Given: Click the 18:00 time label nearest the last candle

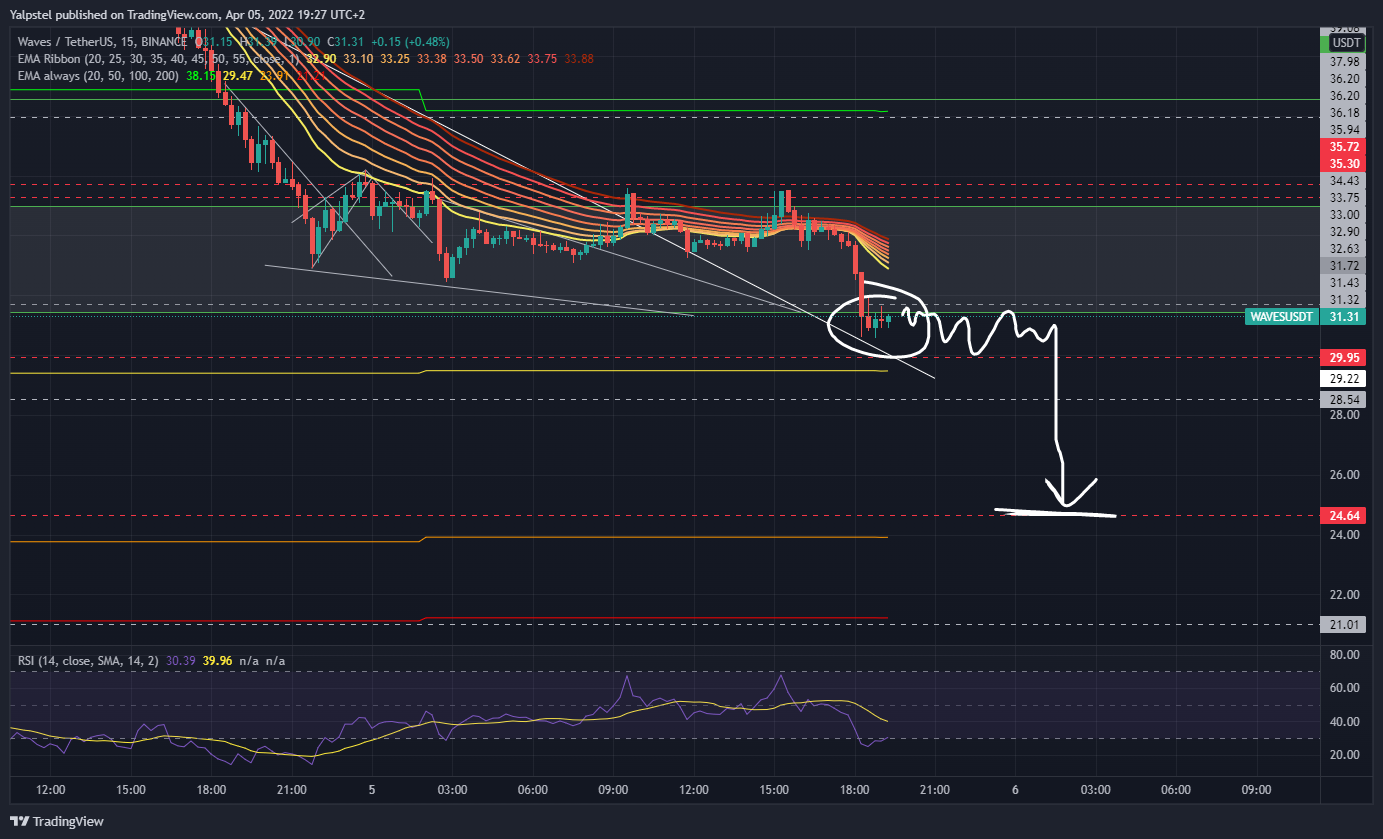Looking at the screenshot, I should point(854,789).
